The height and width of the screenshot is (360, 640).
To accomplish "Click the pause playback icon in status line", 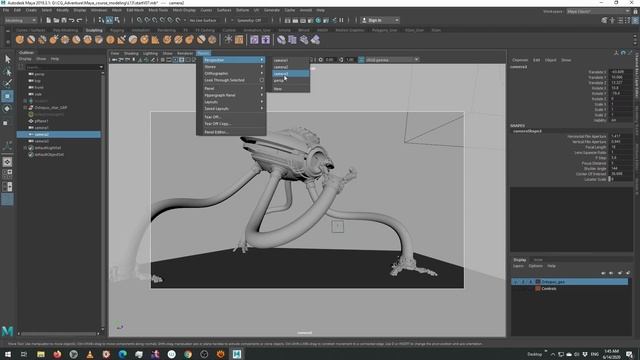I will [342, 20].
